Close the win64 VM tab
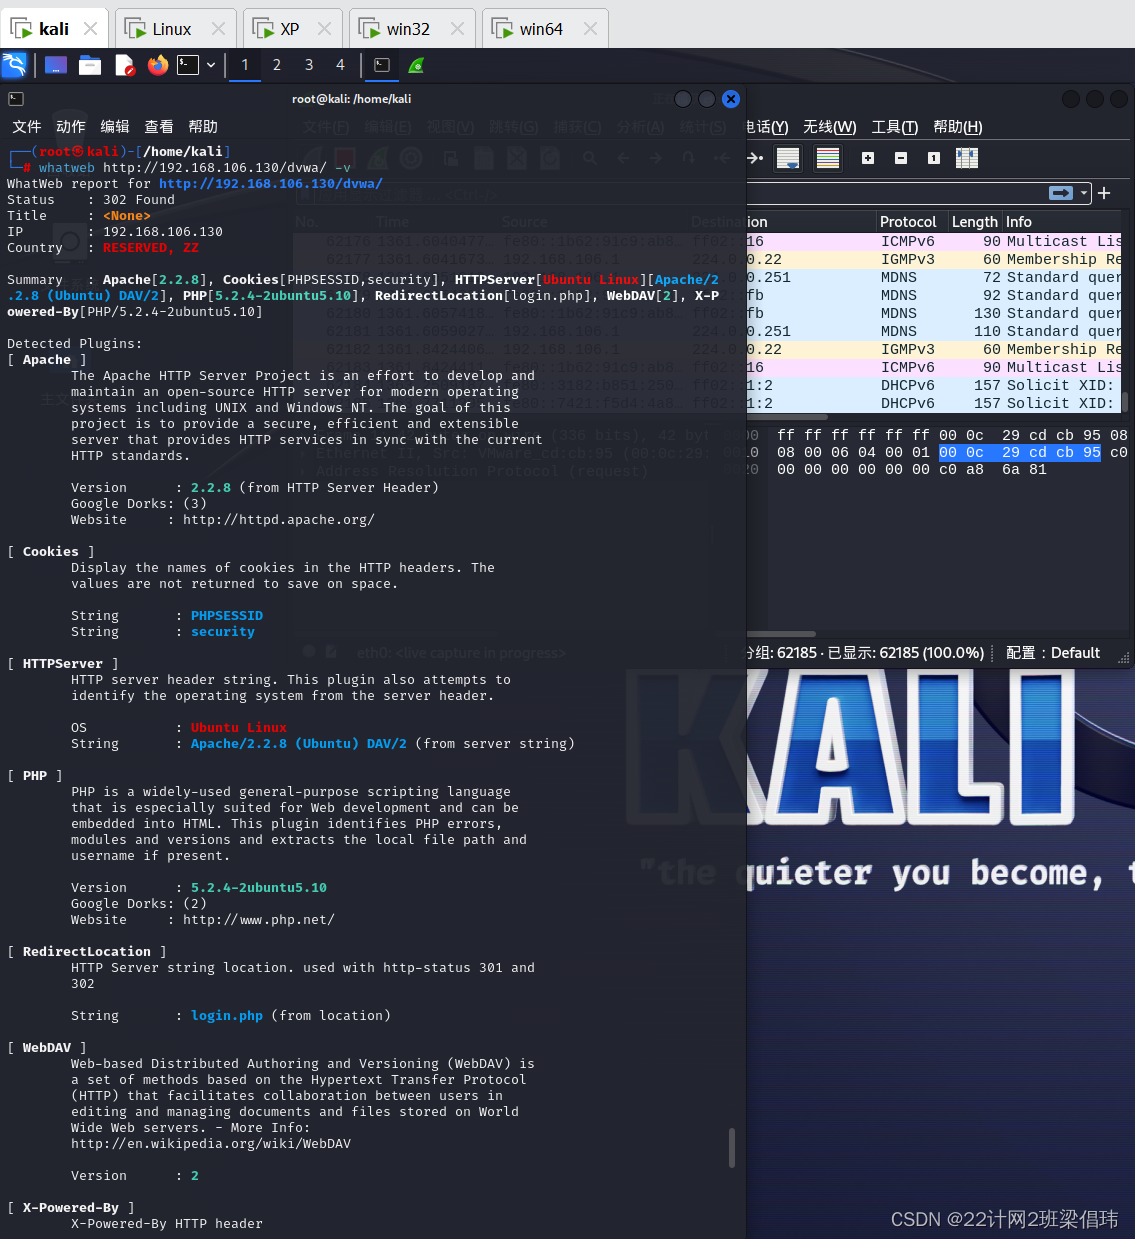Viewport: 1135px width, 1239px height. click(x=591, y=29)
